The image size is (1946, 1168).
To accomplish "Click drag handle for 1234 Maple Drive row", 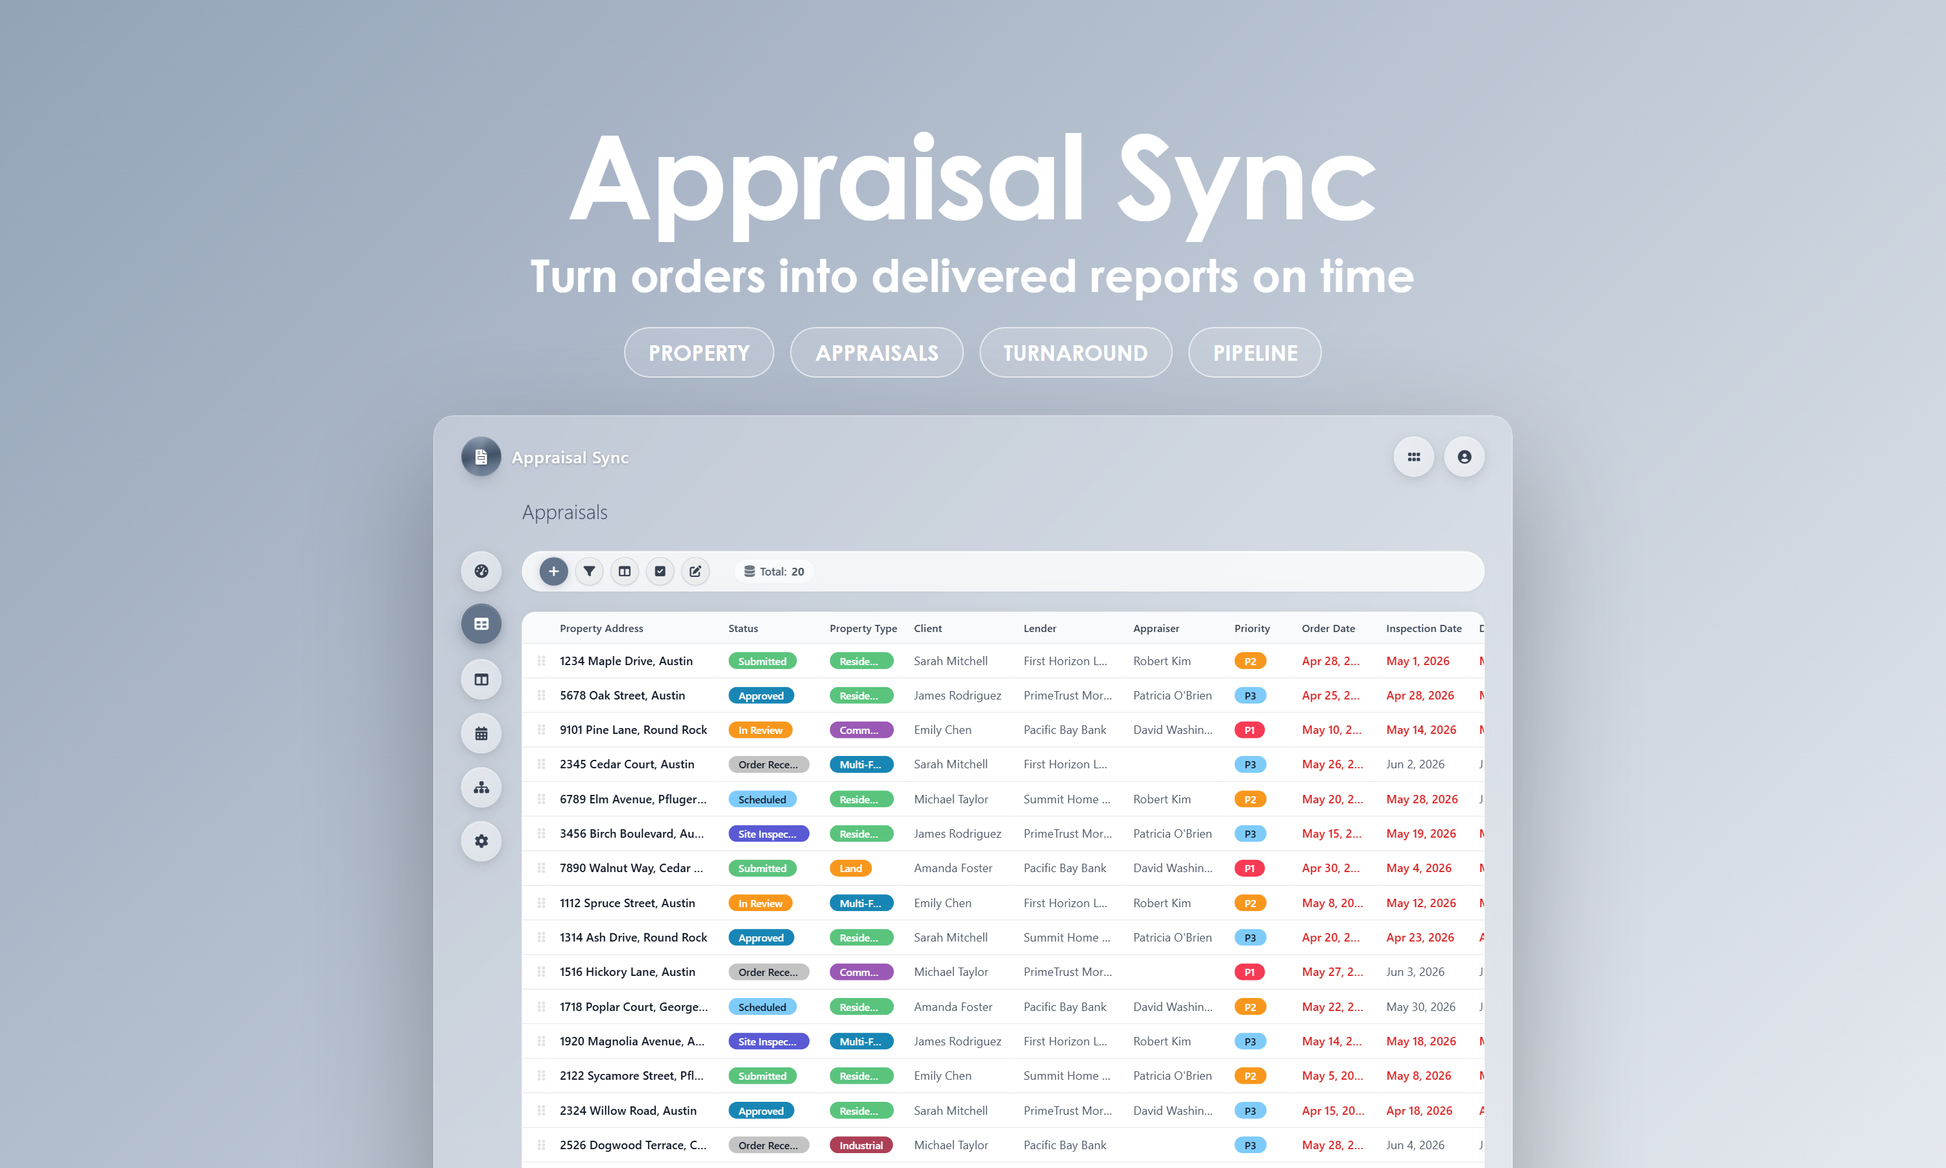I will (x=541, y=661).
